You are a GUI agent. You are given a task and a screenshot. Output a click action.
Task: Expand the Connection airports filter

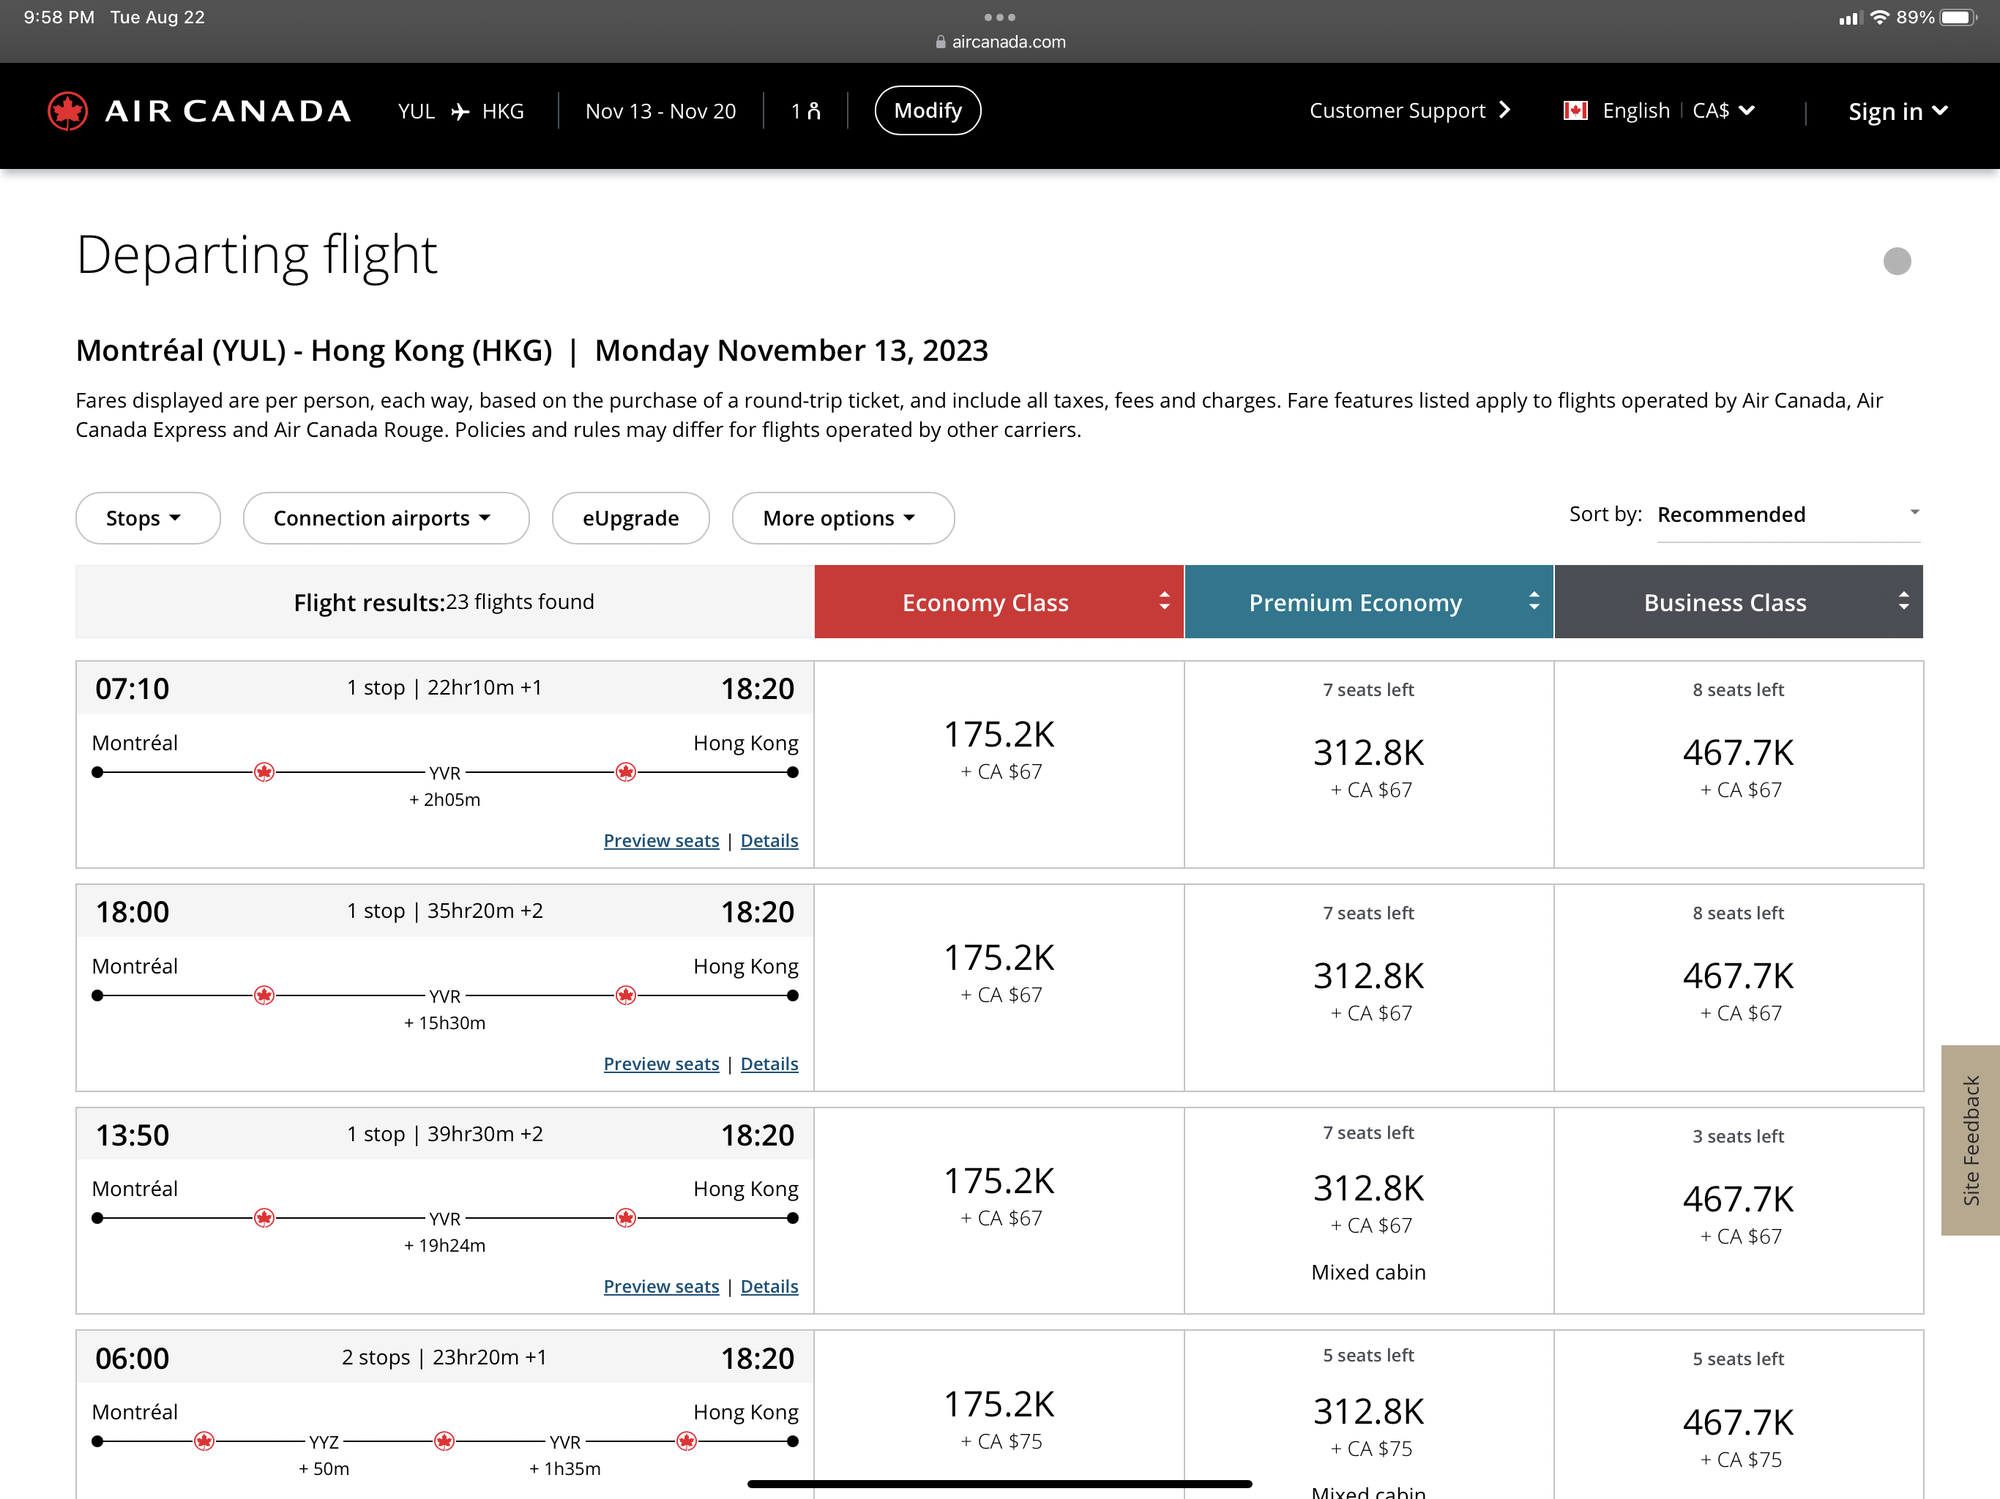pyautogui.click(x=385, y=518)
